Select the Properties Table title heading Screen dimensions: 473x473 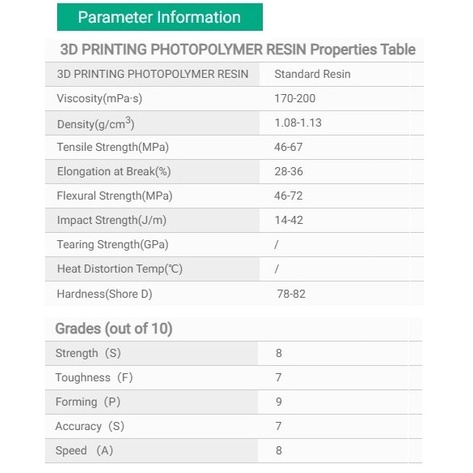(x=238, y=49)
